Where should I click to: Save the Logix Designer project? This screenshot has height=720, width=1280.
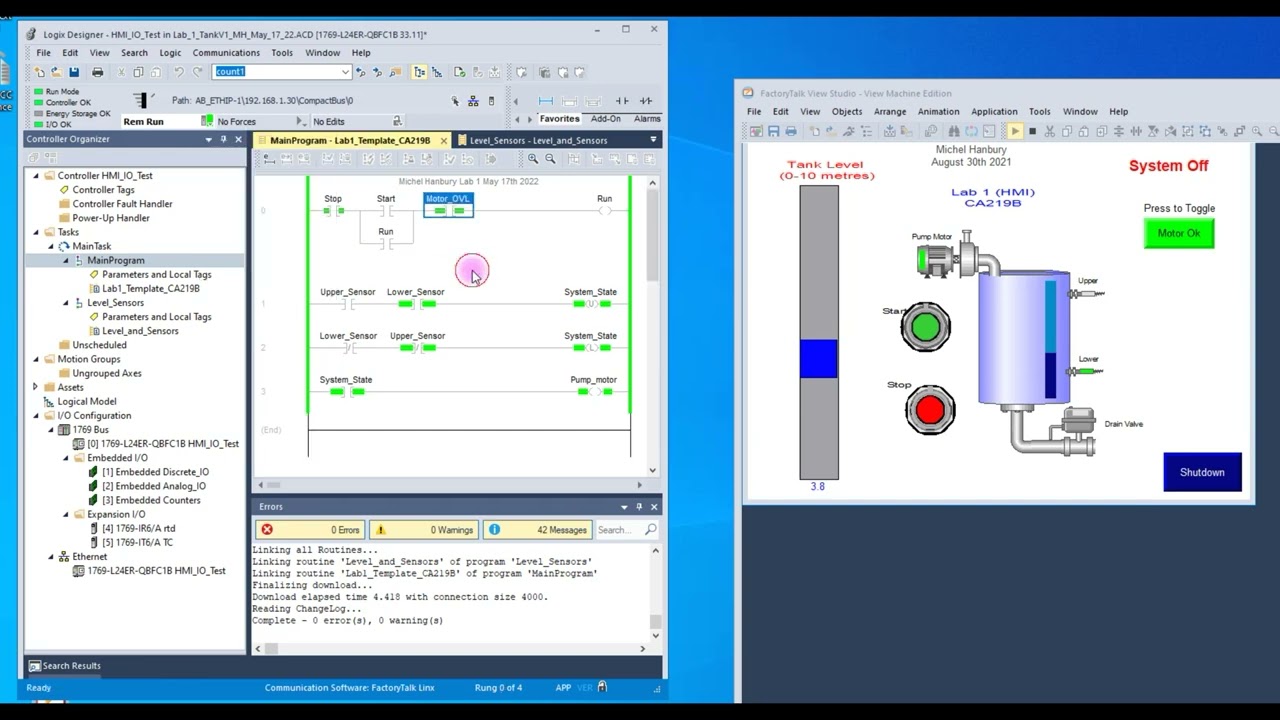pos(74,72)
